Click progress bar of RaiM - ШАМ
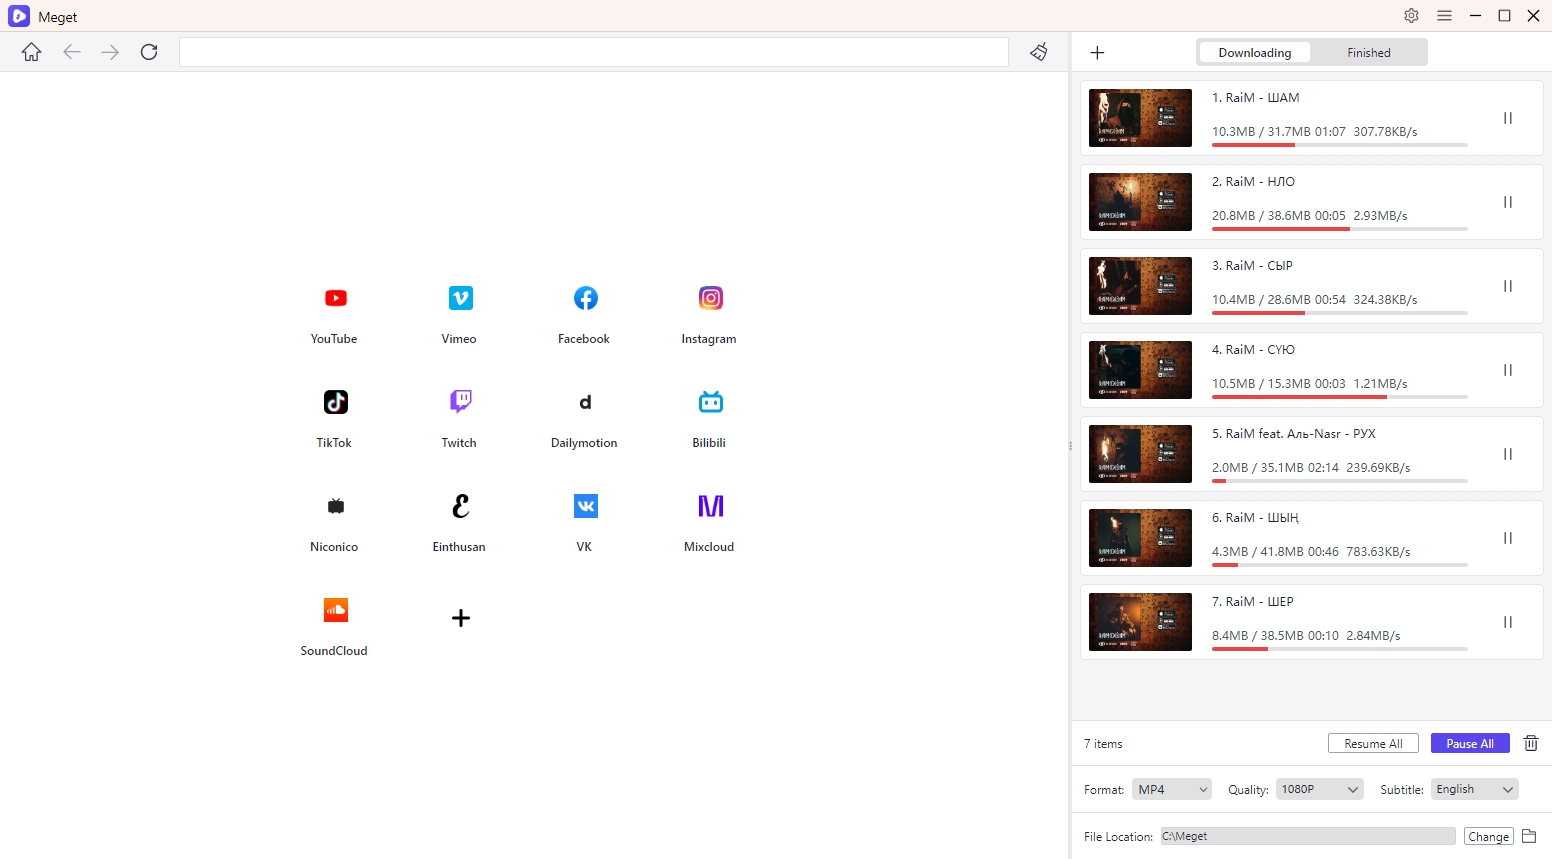Viewport: 1552px width, 859px height. (x=1340, y=145)
